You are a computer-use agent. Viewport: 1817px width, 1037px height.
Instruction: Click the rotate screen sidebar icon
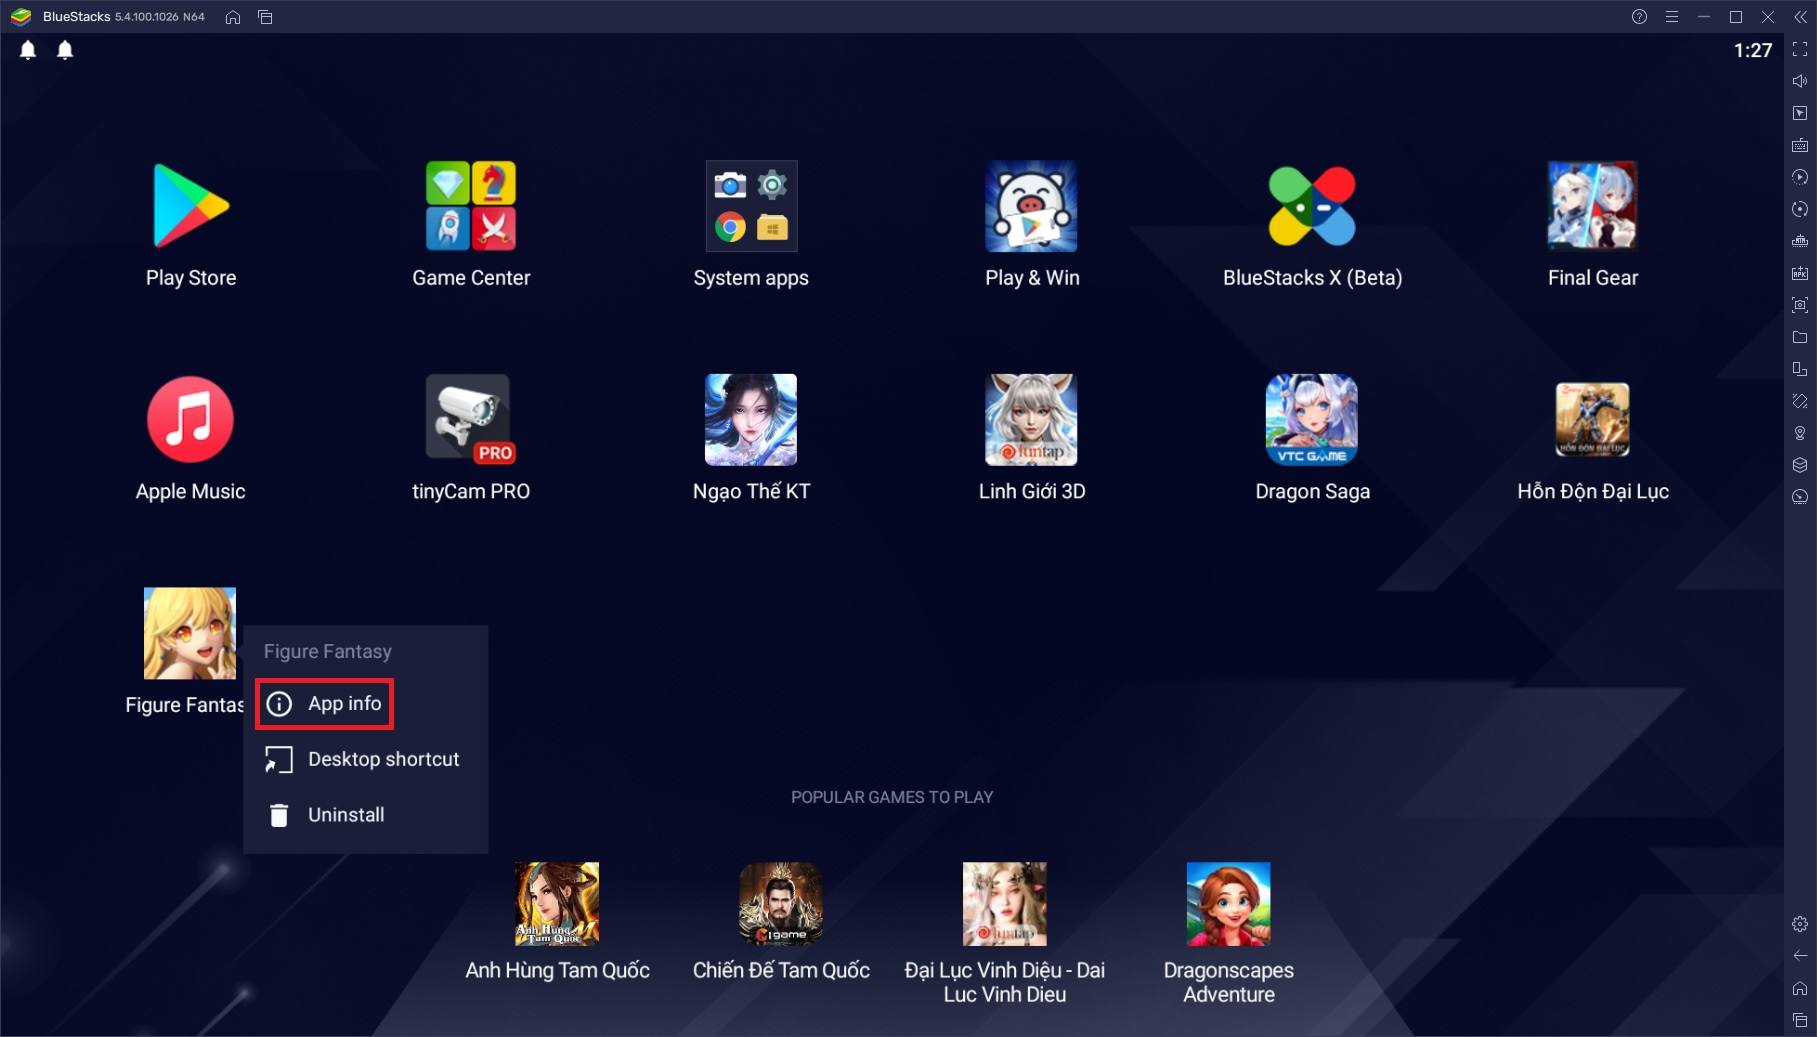(x=1800, y=401)
